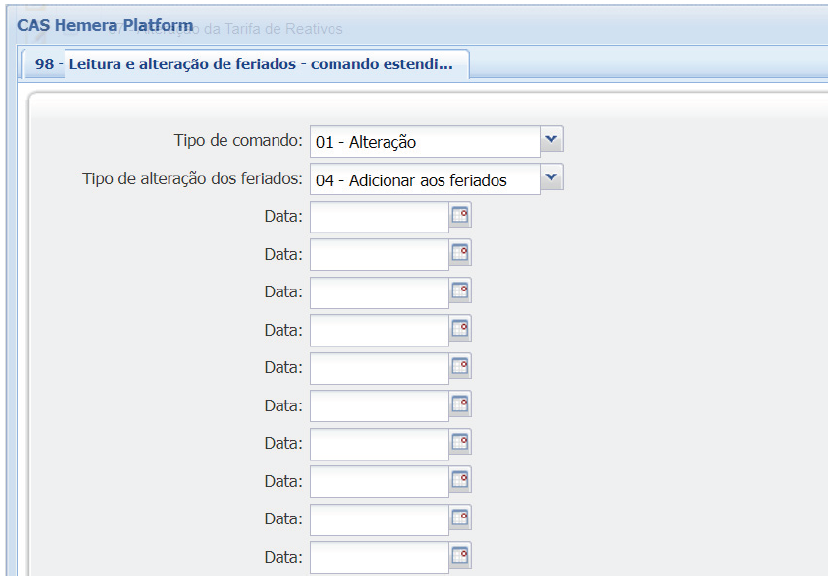Focus the first Data text input

click(379, 217)
